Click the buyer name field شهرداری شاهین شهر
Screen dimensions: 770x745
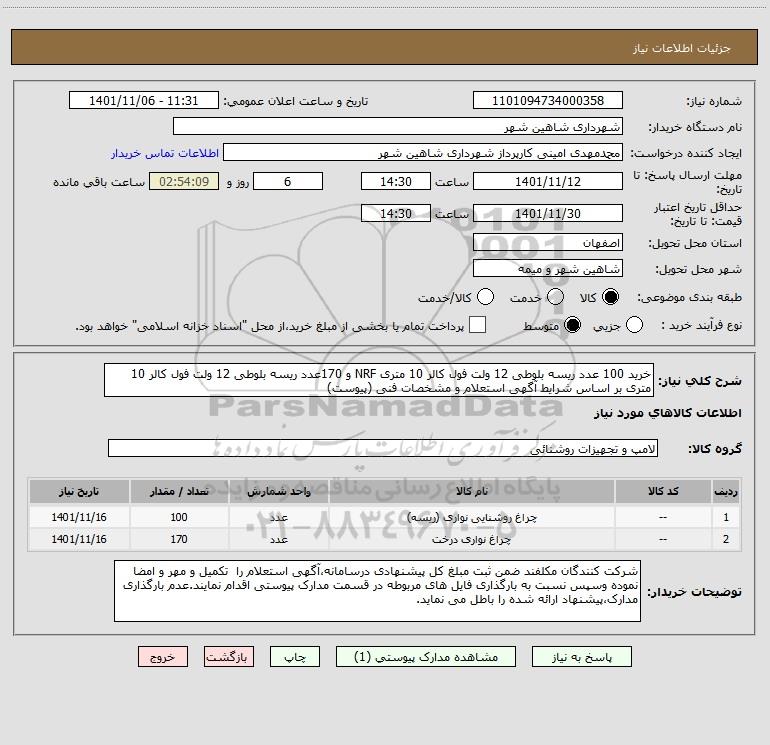[x=398, y=126]
